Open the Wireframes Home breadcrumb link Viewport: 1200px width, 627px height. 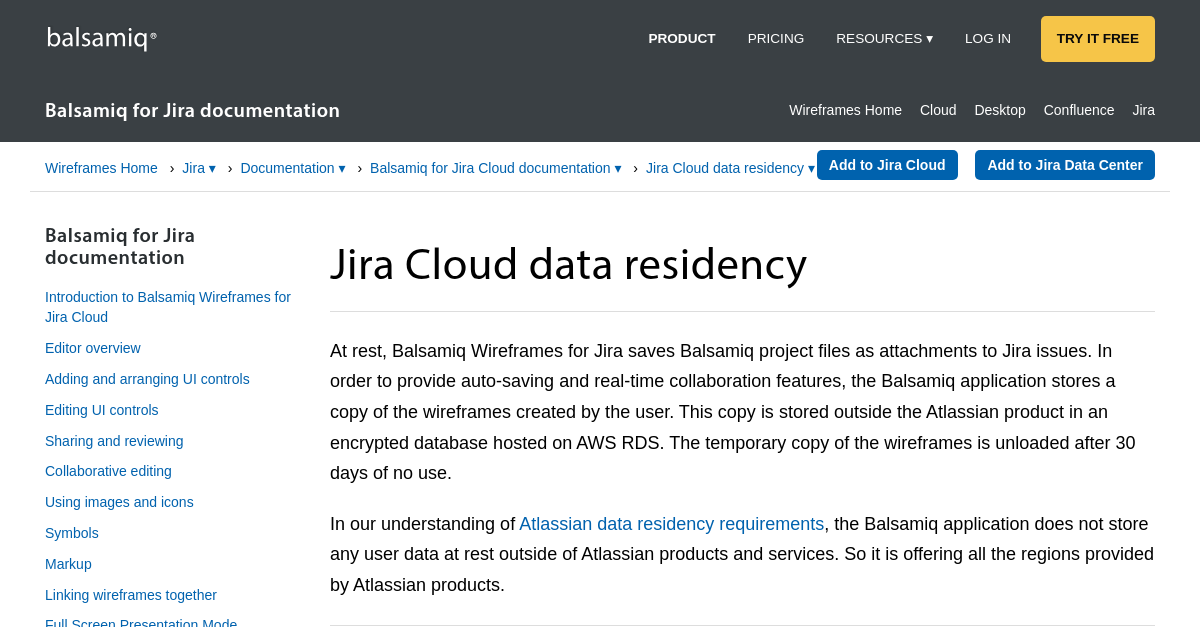101,168
